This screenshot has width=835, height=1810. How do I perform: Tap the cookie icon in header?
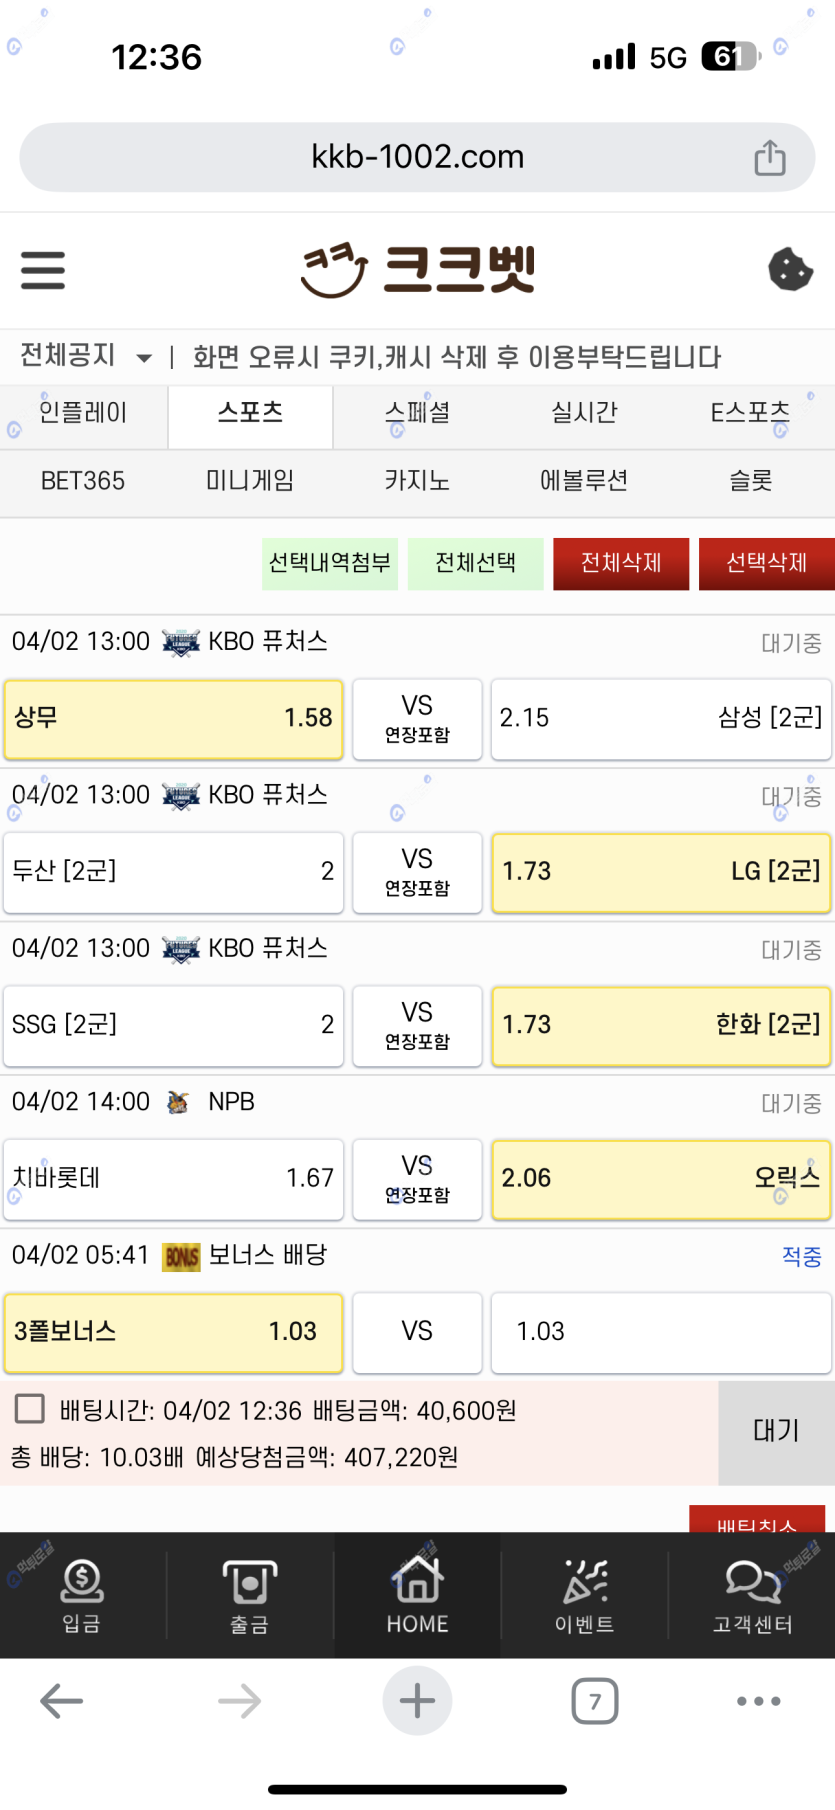(x=790, y=269)
